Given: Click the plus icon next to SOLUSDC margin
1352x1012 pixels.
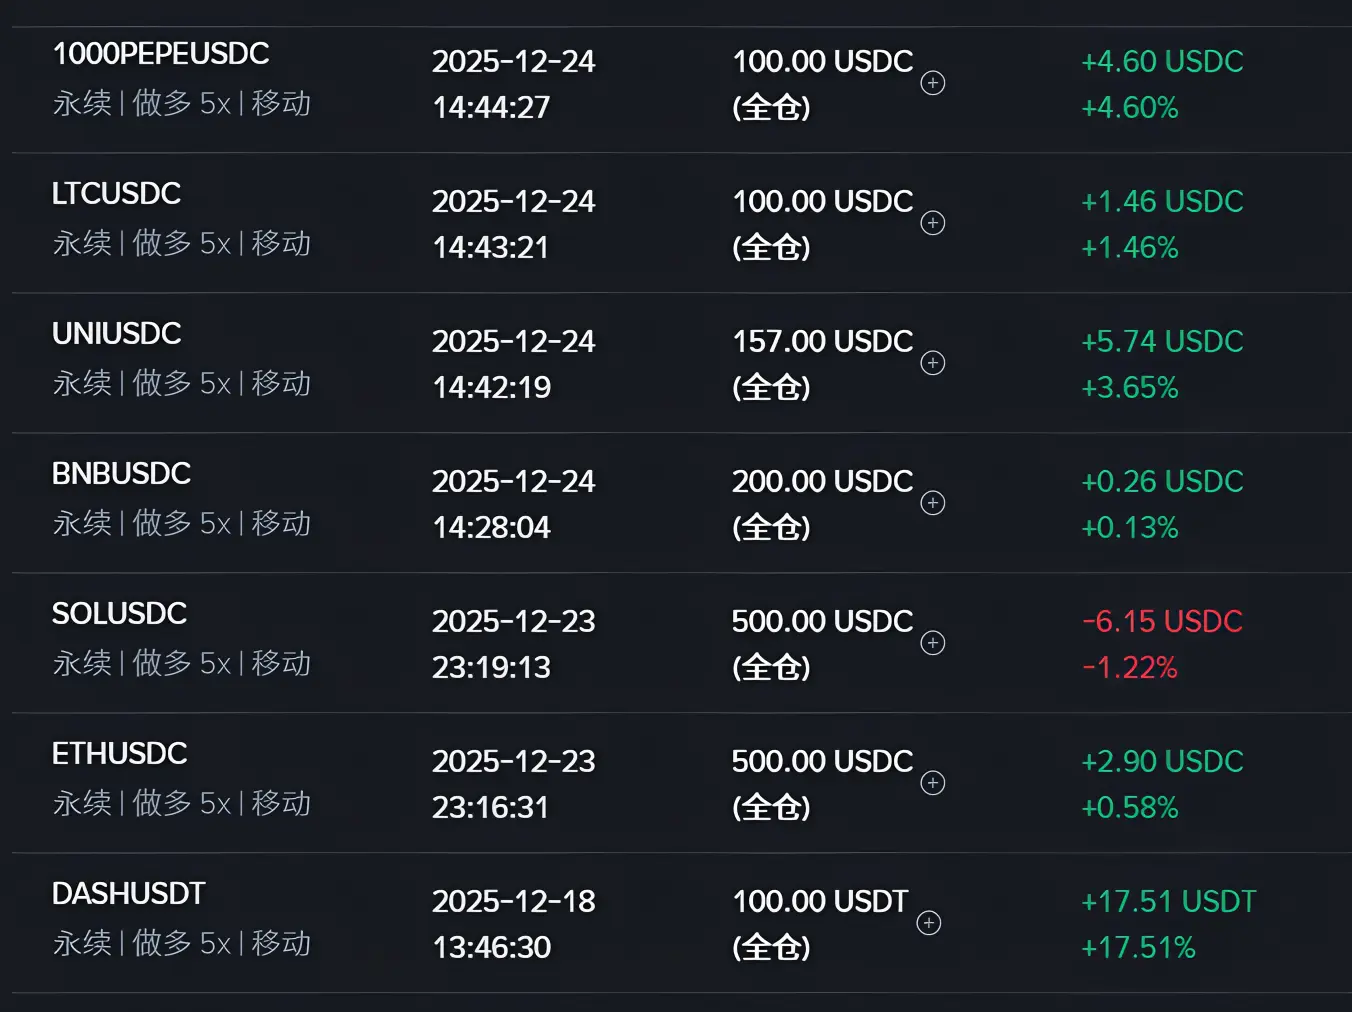Looking at the screenshot, I should pyautogui.click(x=932, y=643).
